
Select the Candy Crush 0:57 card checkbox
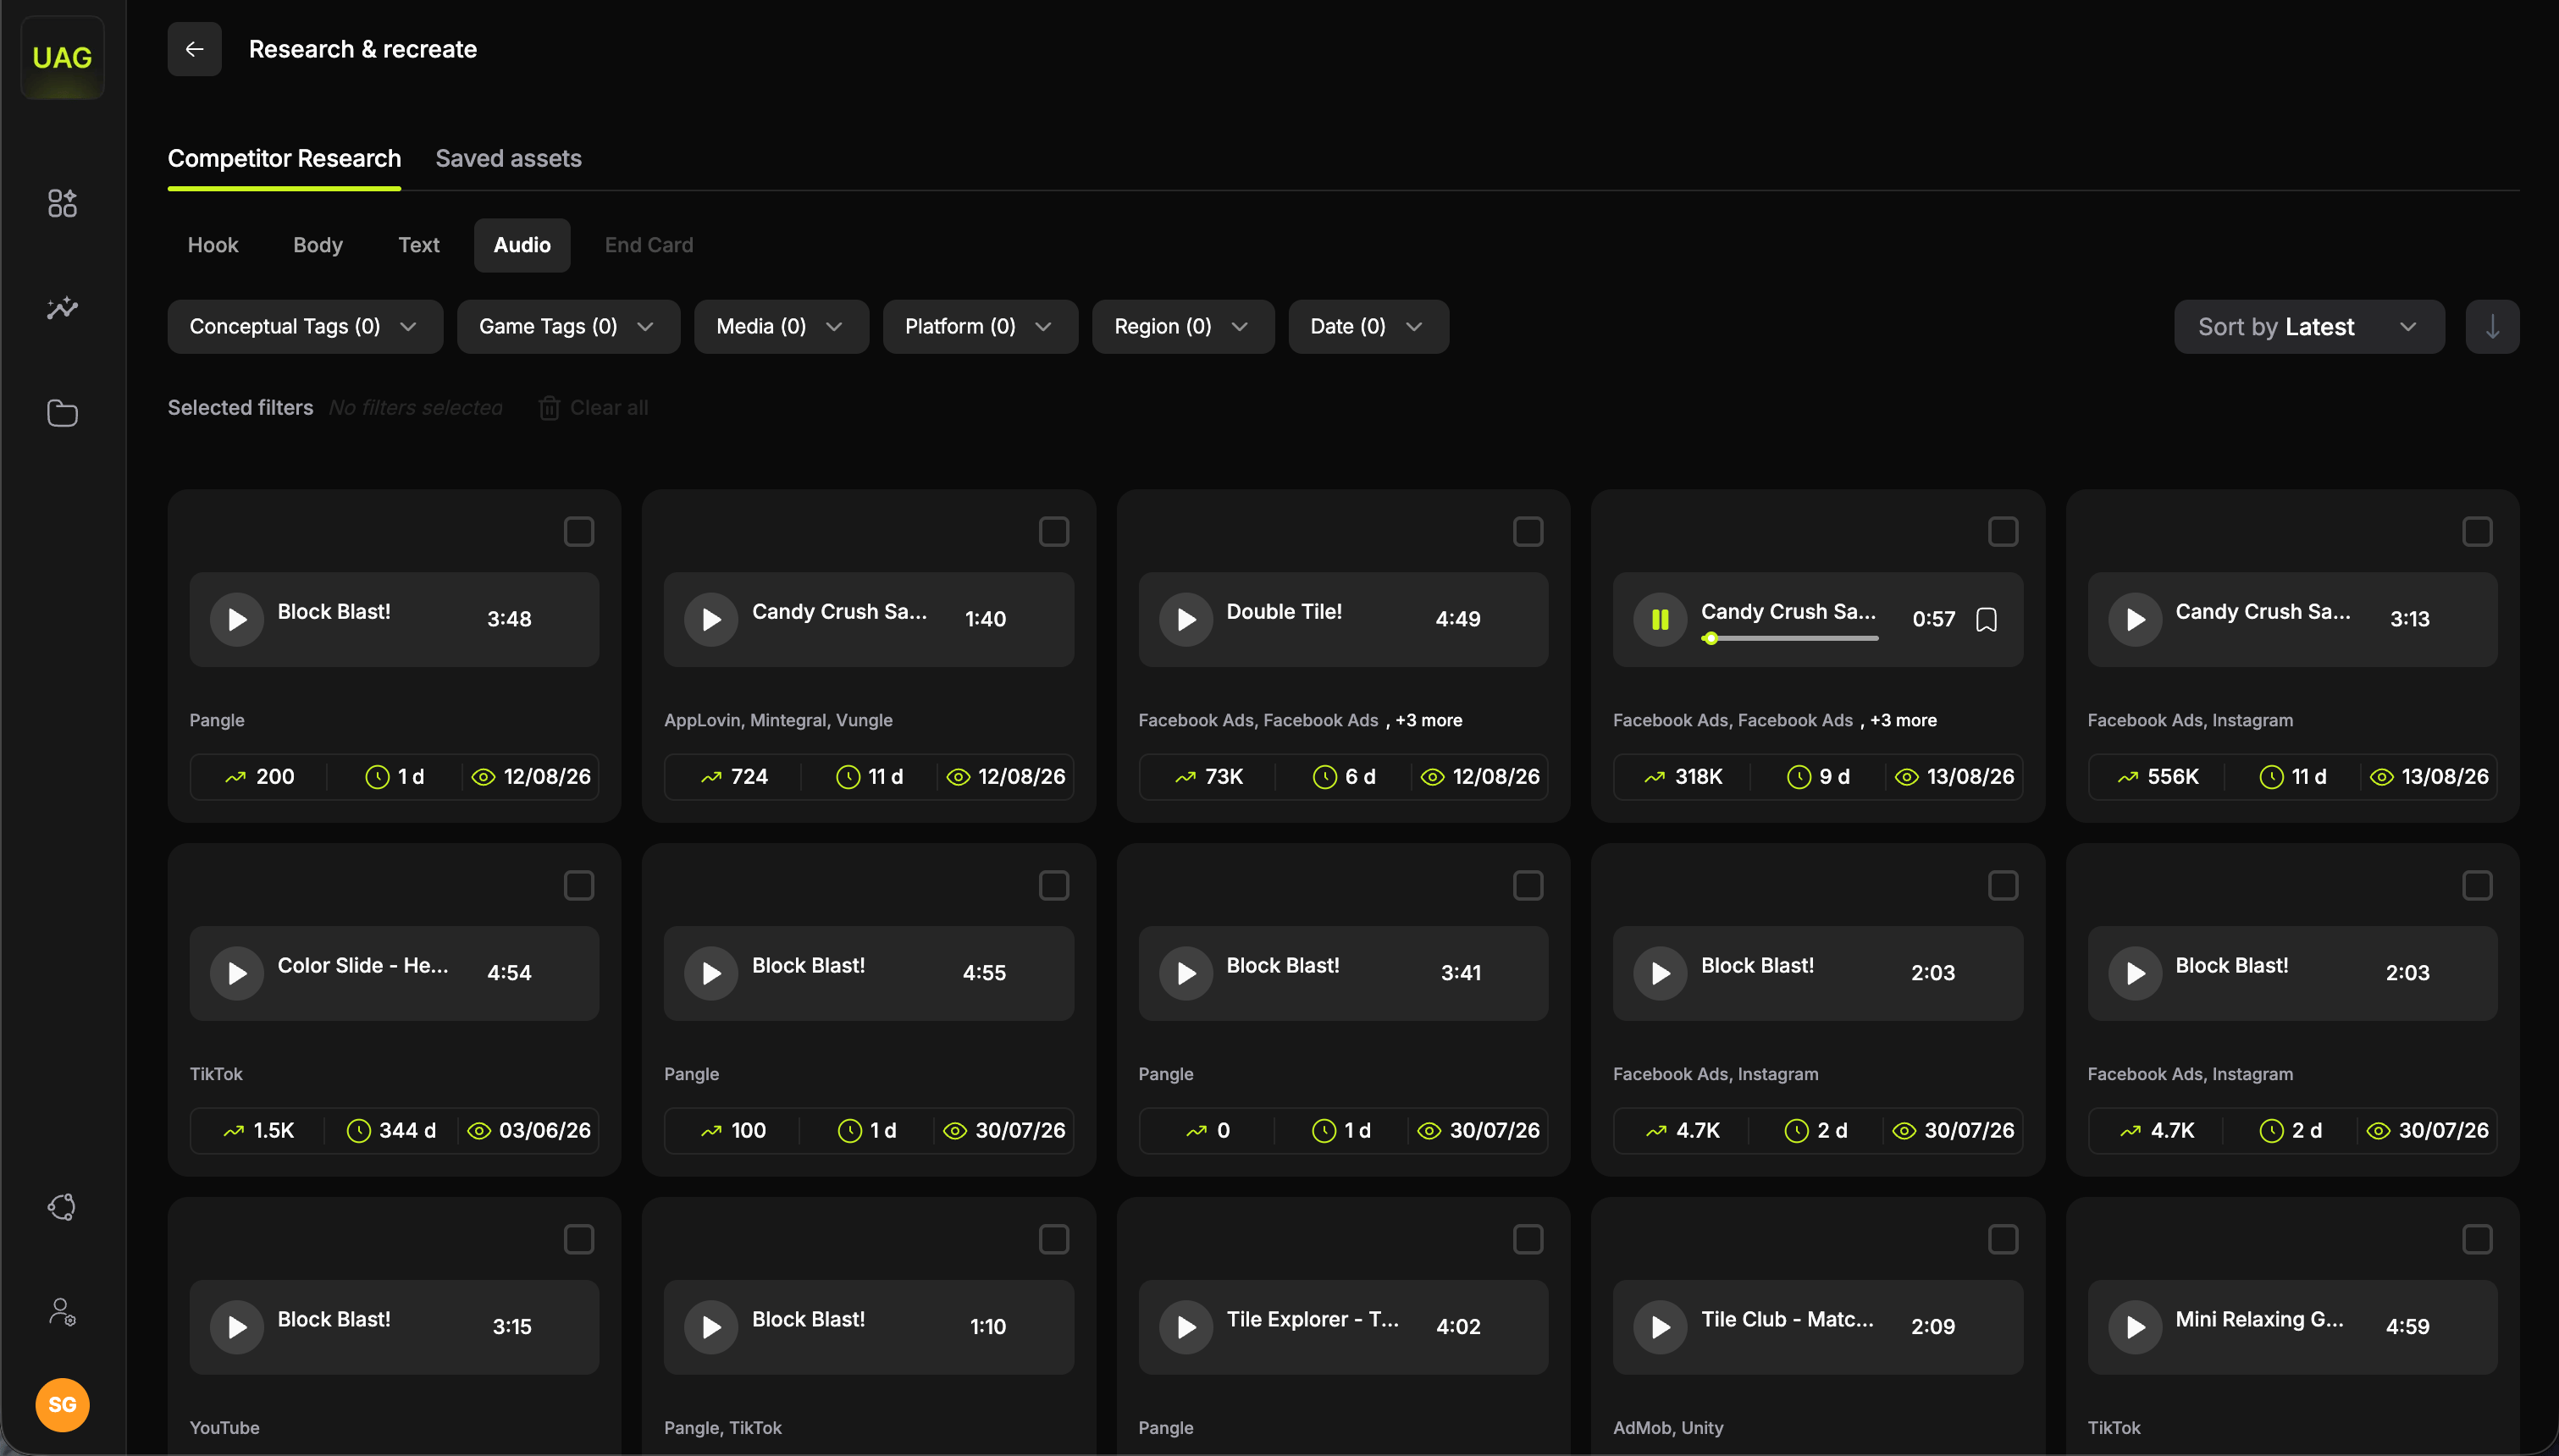click(x=2003, y=532)
